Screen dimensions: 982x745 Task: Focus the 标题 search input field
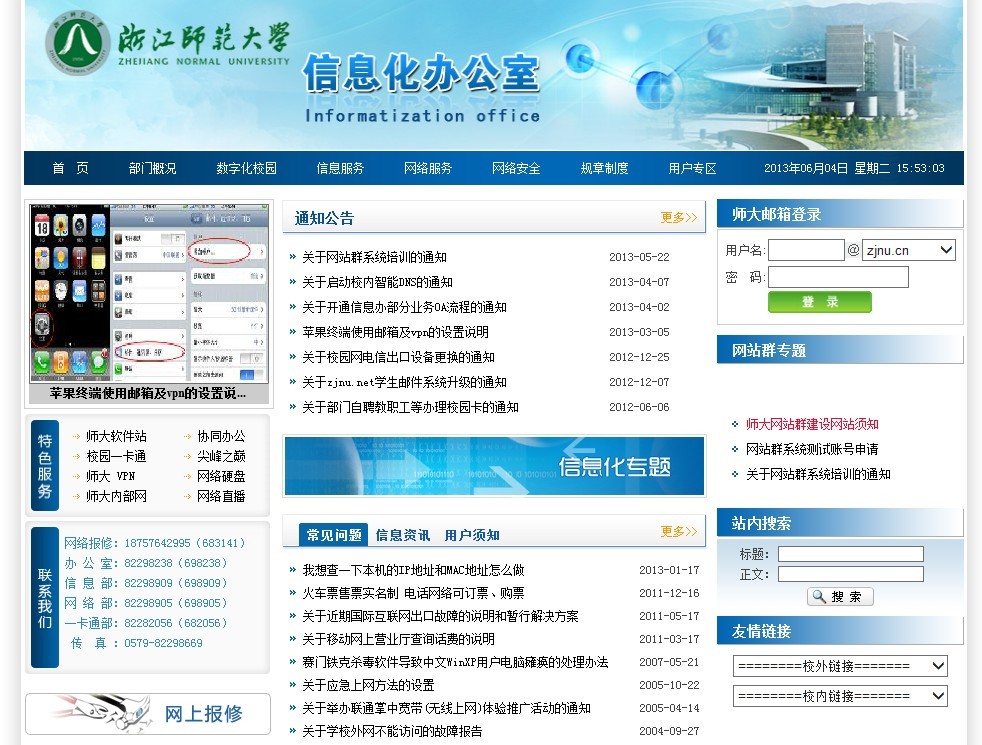tap(850, 554)
